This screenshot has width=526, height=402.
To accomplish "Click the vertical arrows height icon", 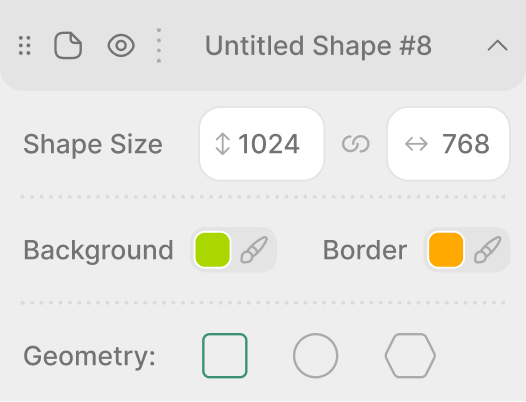I will pos(222,144).
